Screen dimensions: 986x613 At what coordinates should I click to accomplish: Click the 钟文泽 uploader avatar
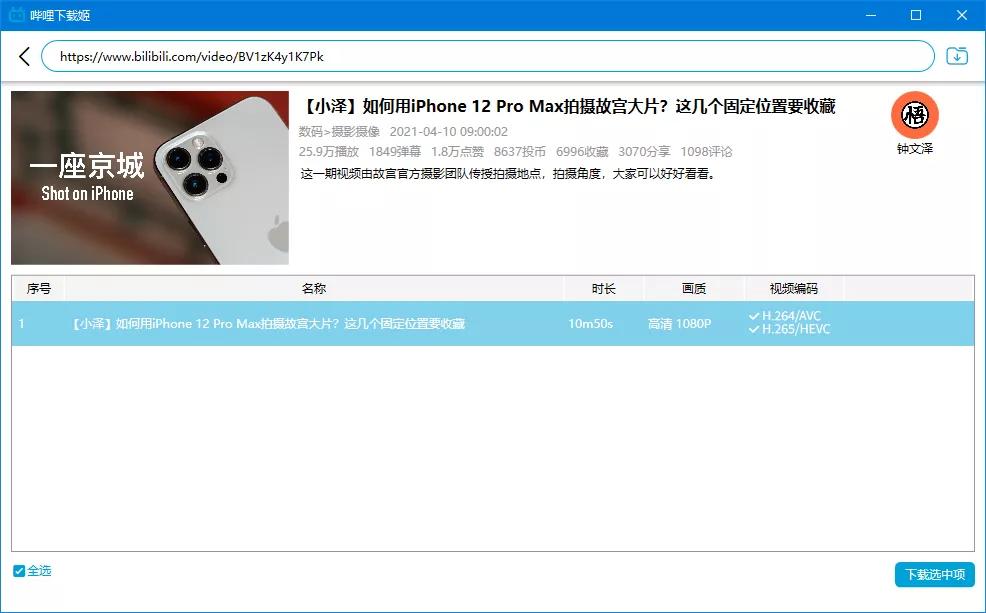(x=914, y=115)
